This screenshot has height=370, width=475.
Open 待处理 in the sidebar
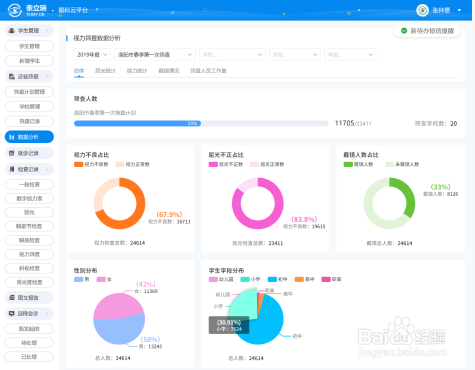[29, 343]
